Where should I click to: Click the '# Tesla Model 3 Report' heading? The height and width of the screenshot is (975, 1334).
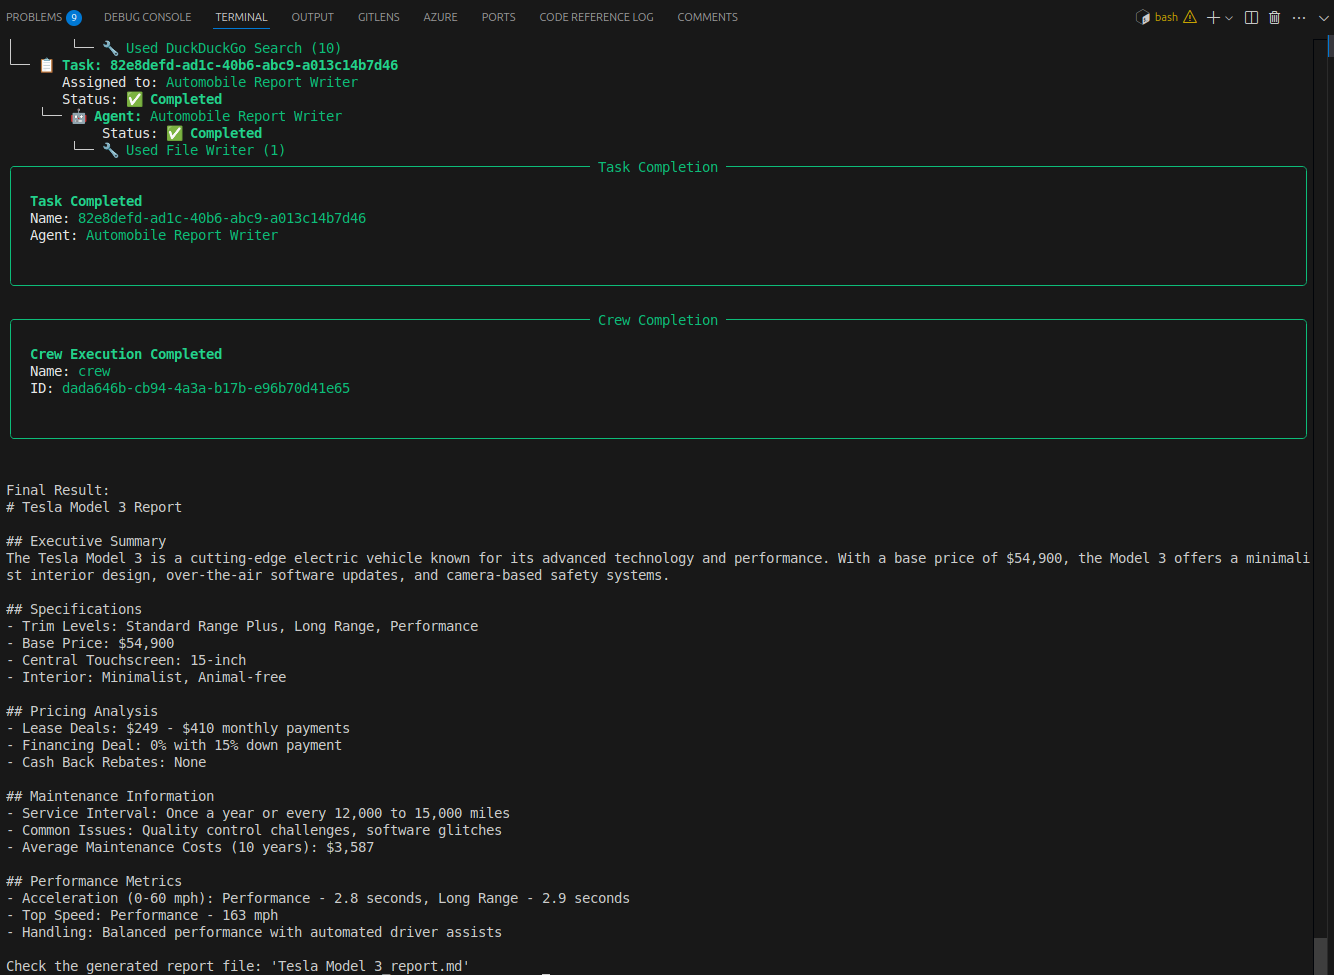click(94, 507)
